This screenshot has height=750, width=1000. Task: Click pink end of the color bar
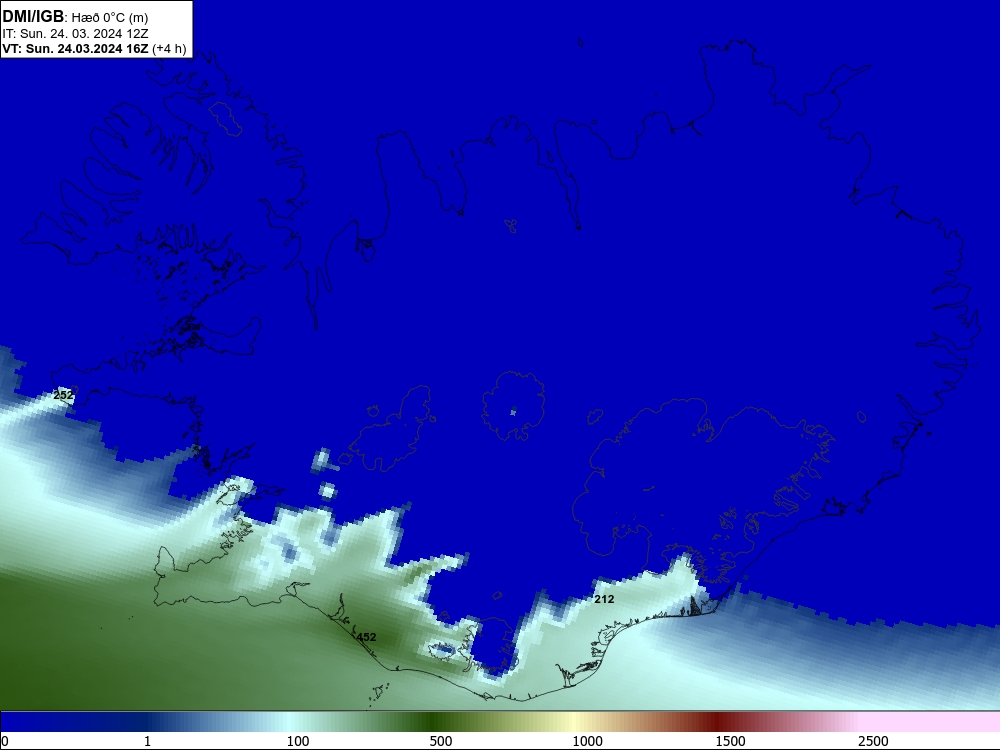coord(931,722)
